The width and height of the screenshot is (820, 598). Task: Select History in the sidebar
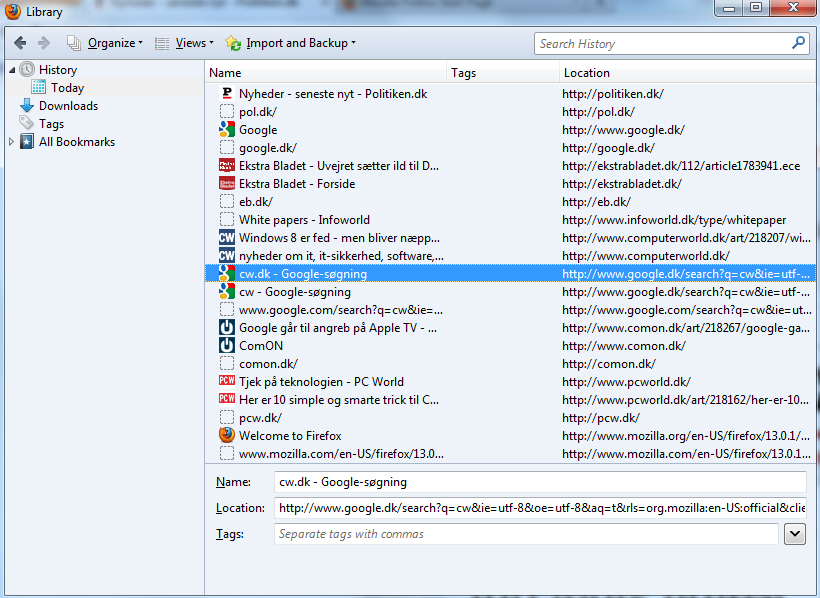[58, 70]
